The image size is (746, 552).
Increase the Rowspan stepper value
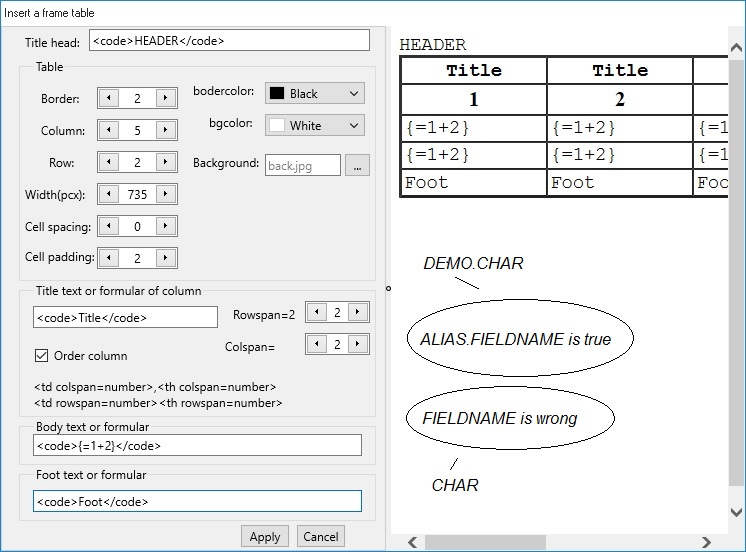[358, 313]
